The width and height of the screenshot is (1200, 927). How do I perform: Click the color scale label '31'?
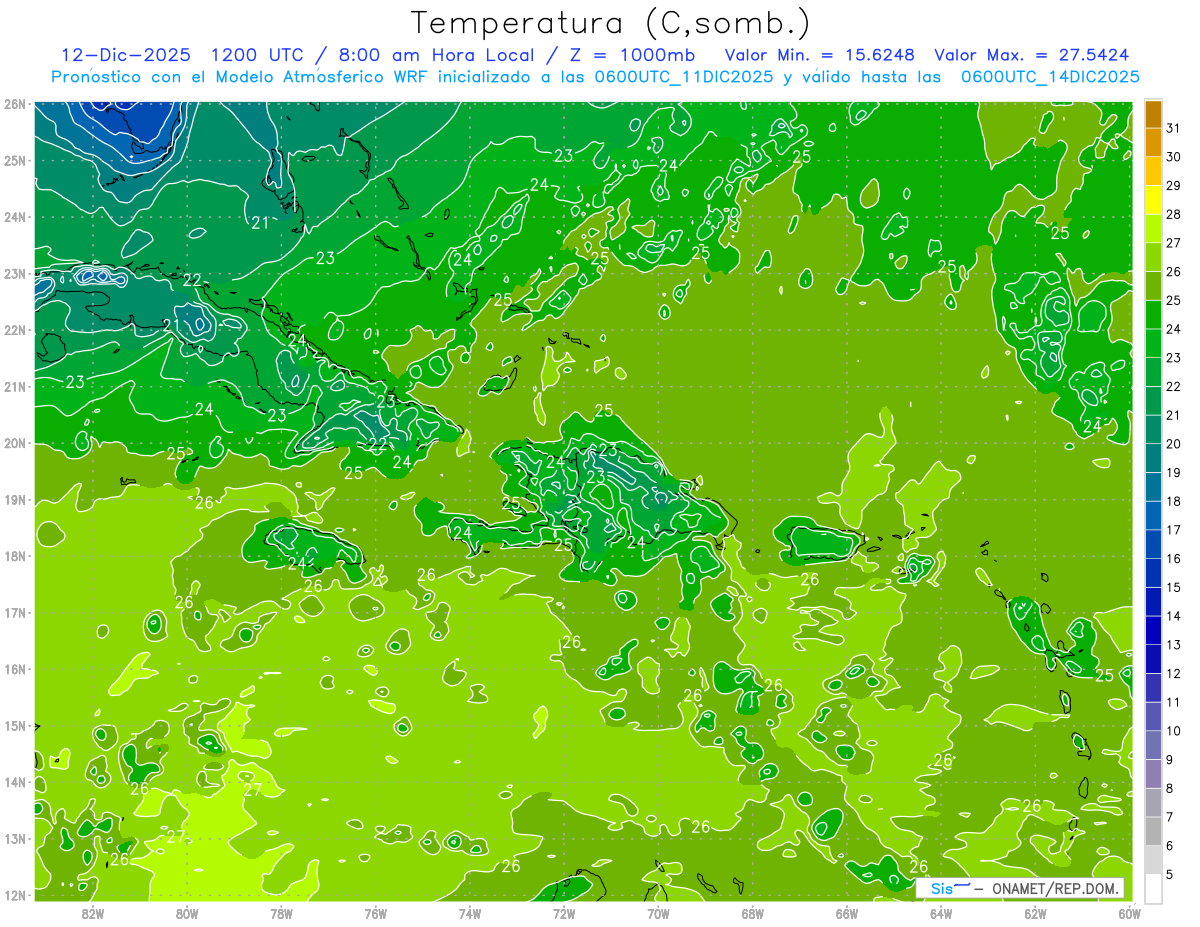click(x=1174, y=127)
